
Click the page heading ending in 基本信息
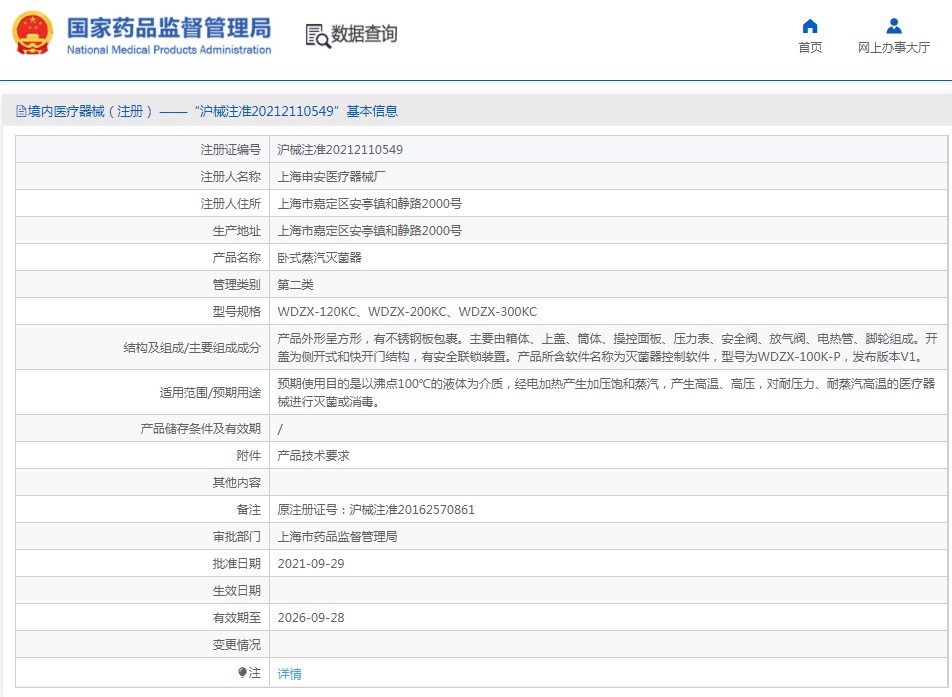tap(212, 111)
